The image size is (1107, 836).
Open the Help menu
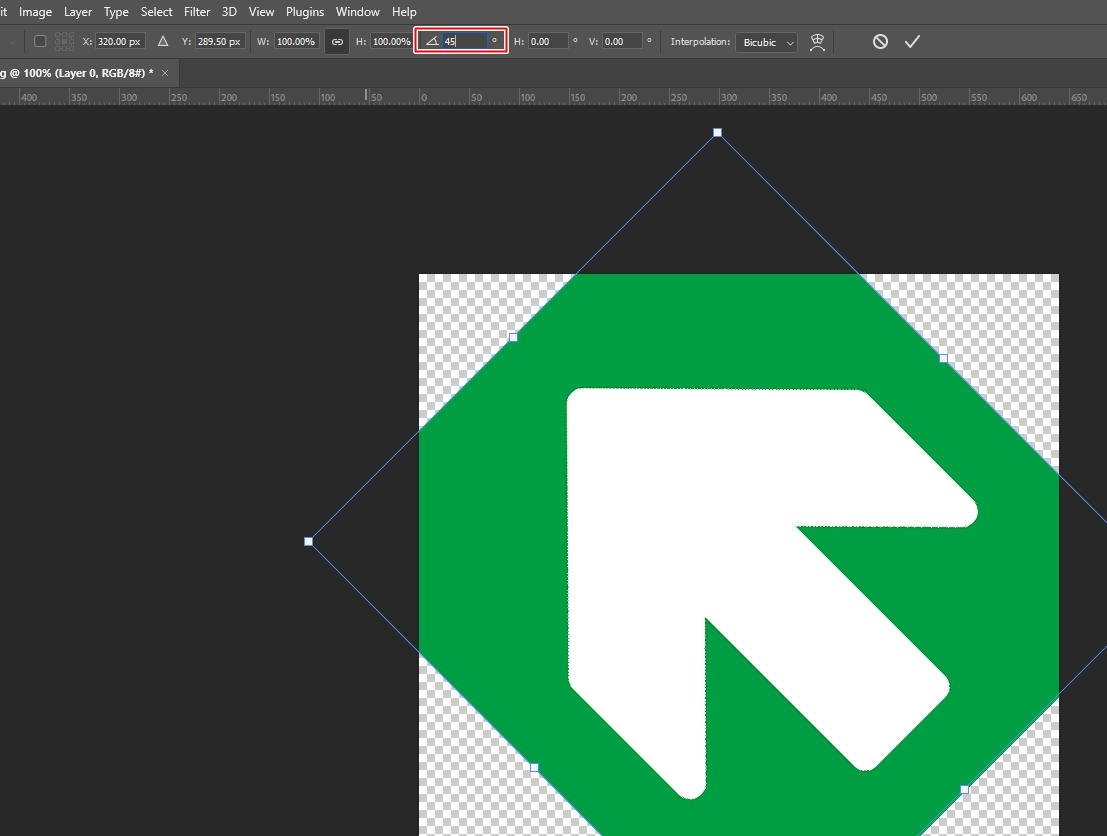(405, 12)
